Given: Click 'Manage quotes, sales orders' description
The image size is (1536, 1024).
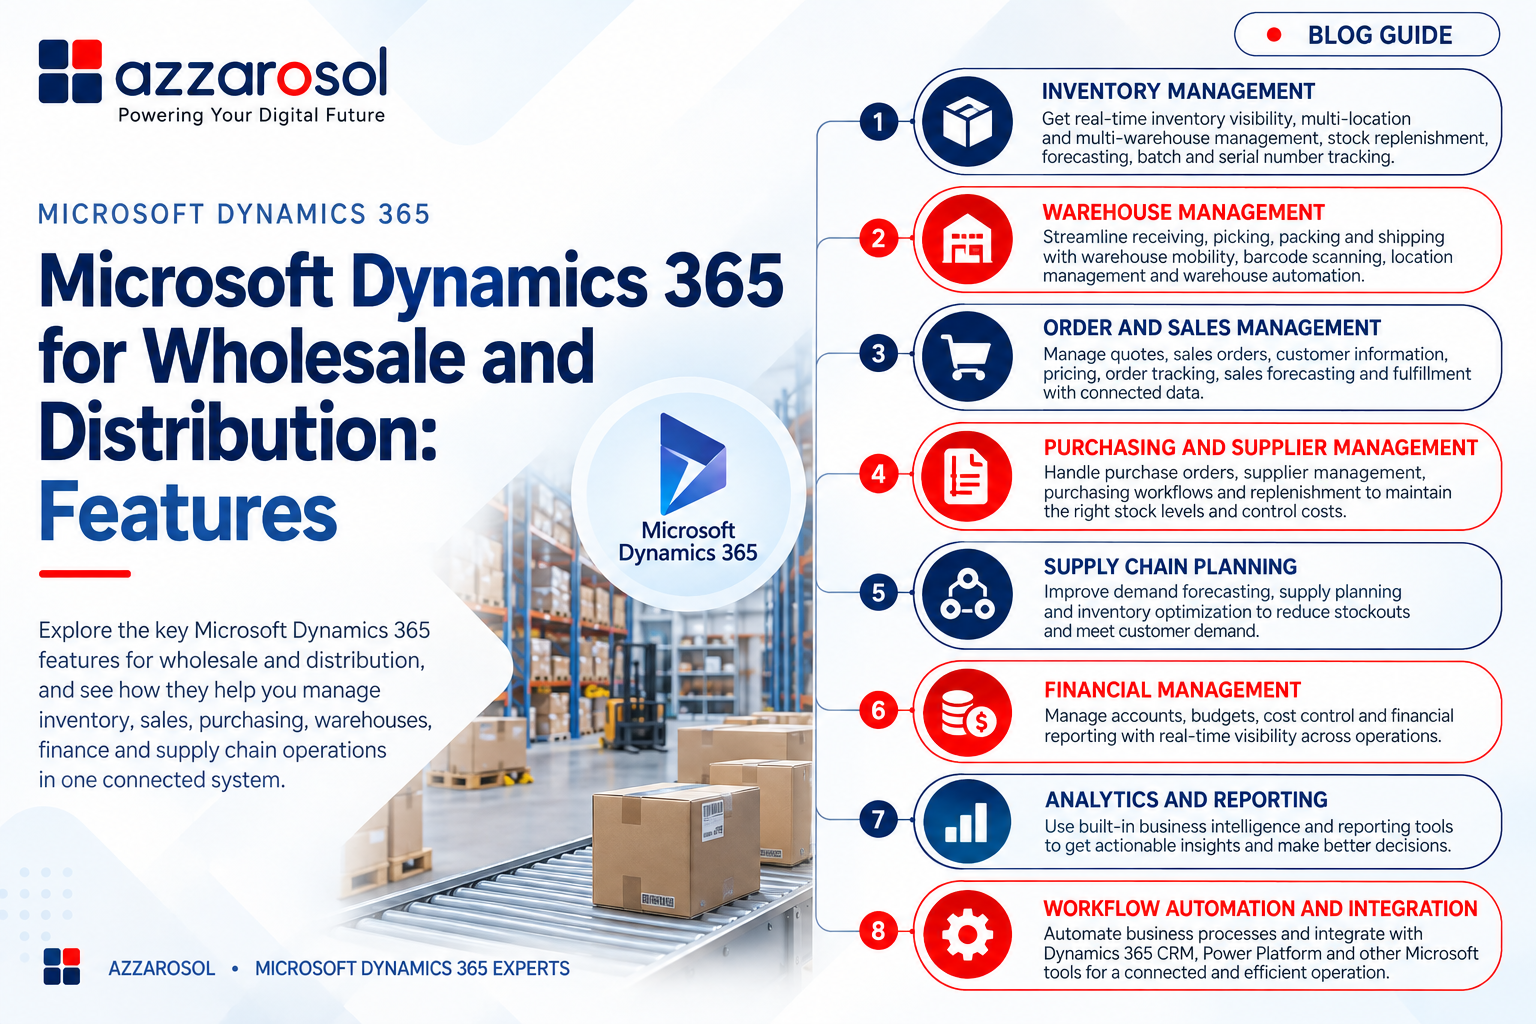Looking at the screenshot, I should [x=1257, y=373].
